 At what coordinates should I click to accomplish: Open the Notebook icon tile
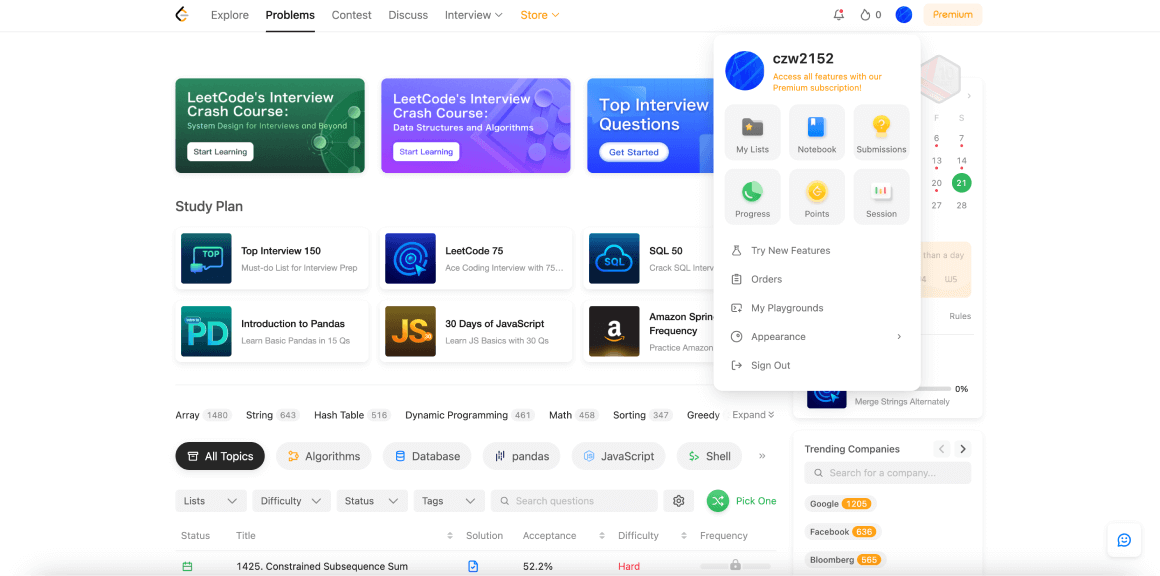pyautogui.click(x=816, y=132)
